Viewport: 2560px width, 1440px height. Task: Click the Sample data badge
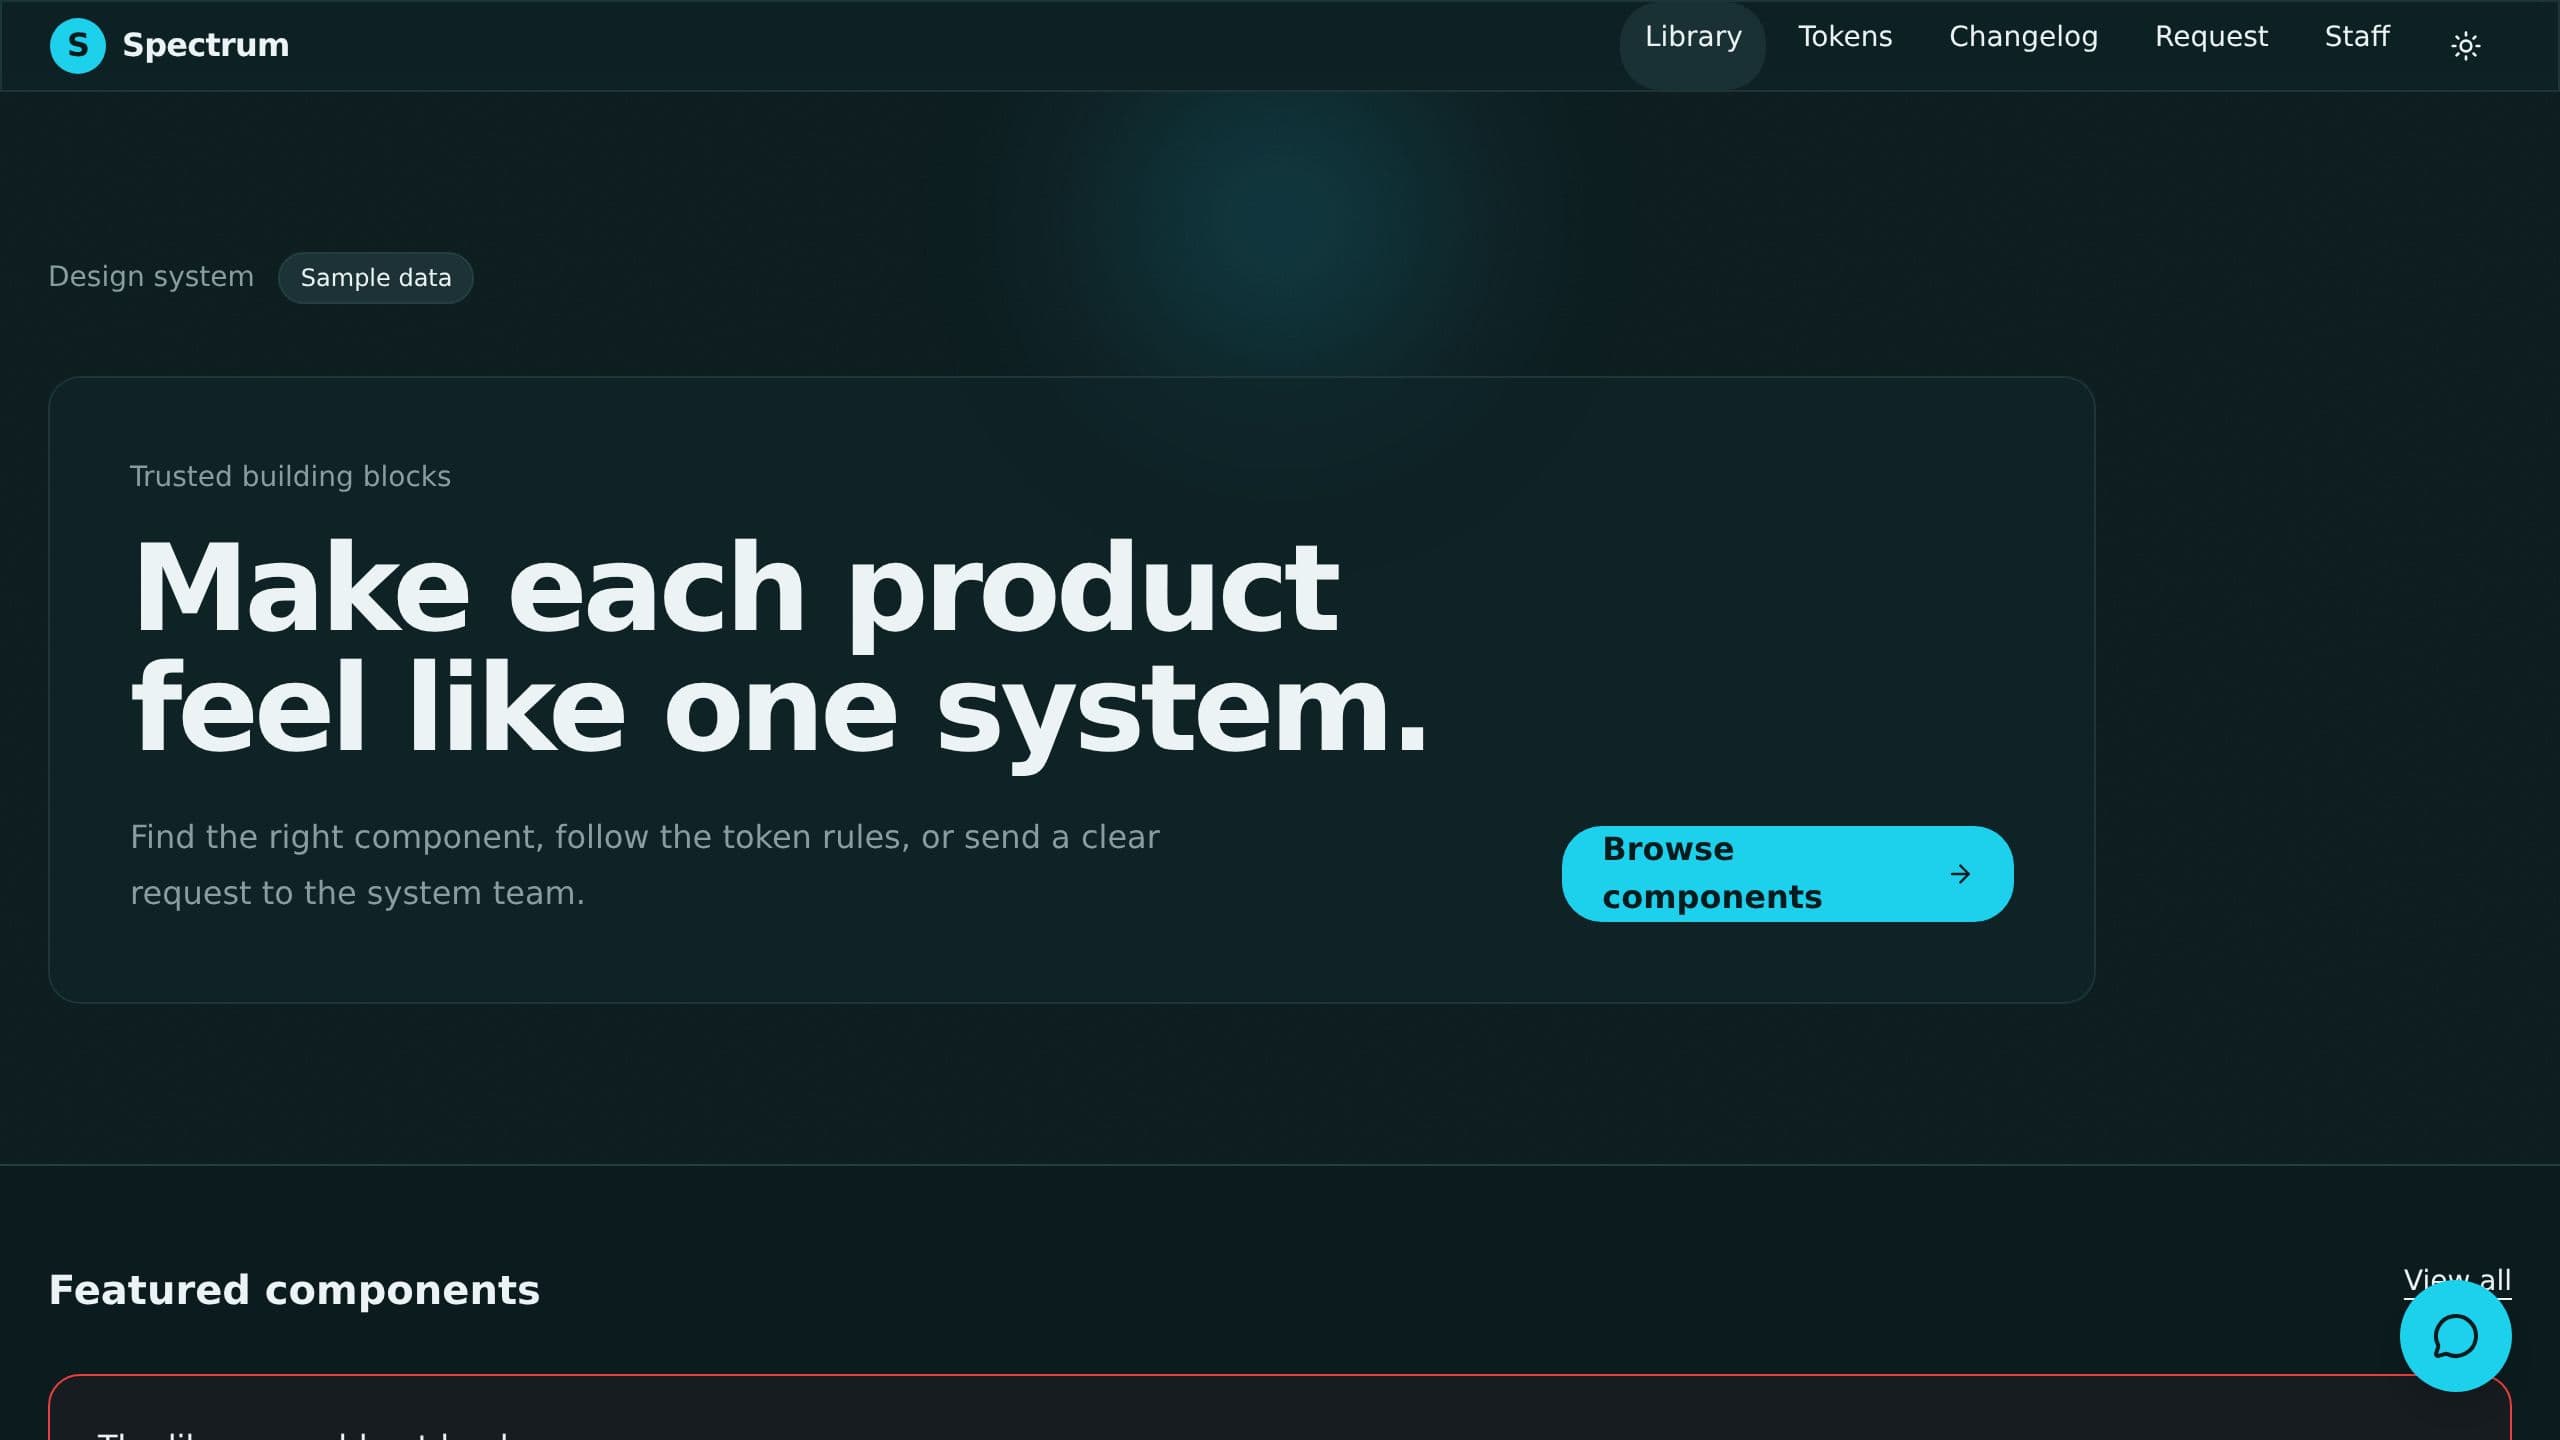pyautogui.click(x=375, y=278)
